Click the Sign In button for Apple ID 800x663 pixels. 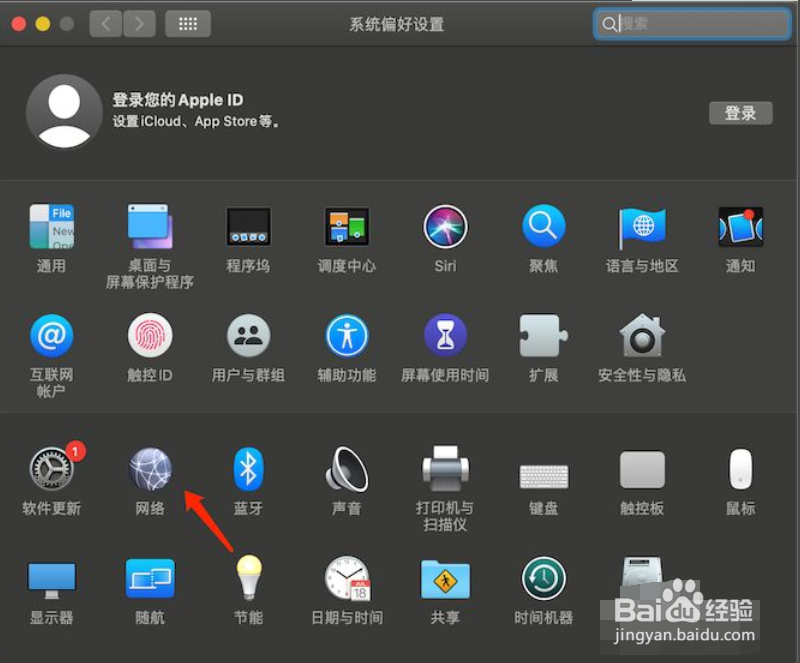pyautogui.click(x=740, y=113)
